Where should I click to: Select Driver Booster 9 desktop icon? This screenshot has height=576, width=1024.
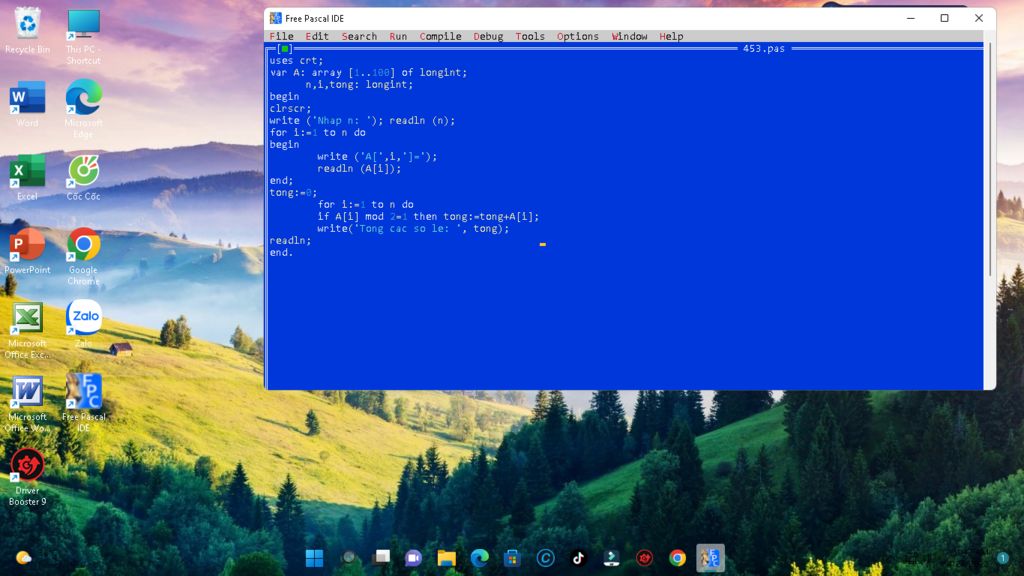(x=27, y=477)
